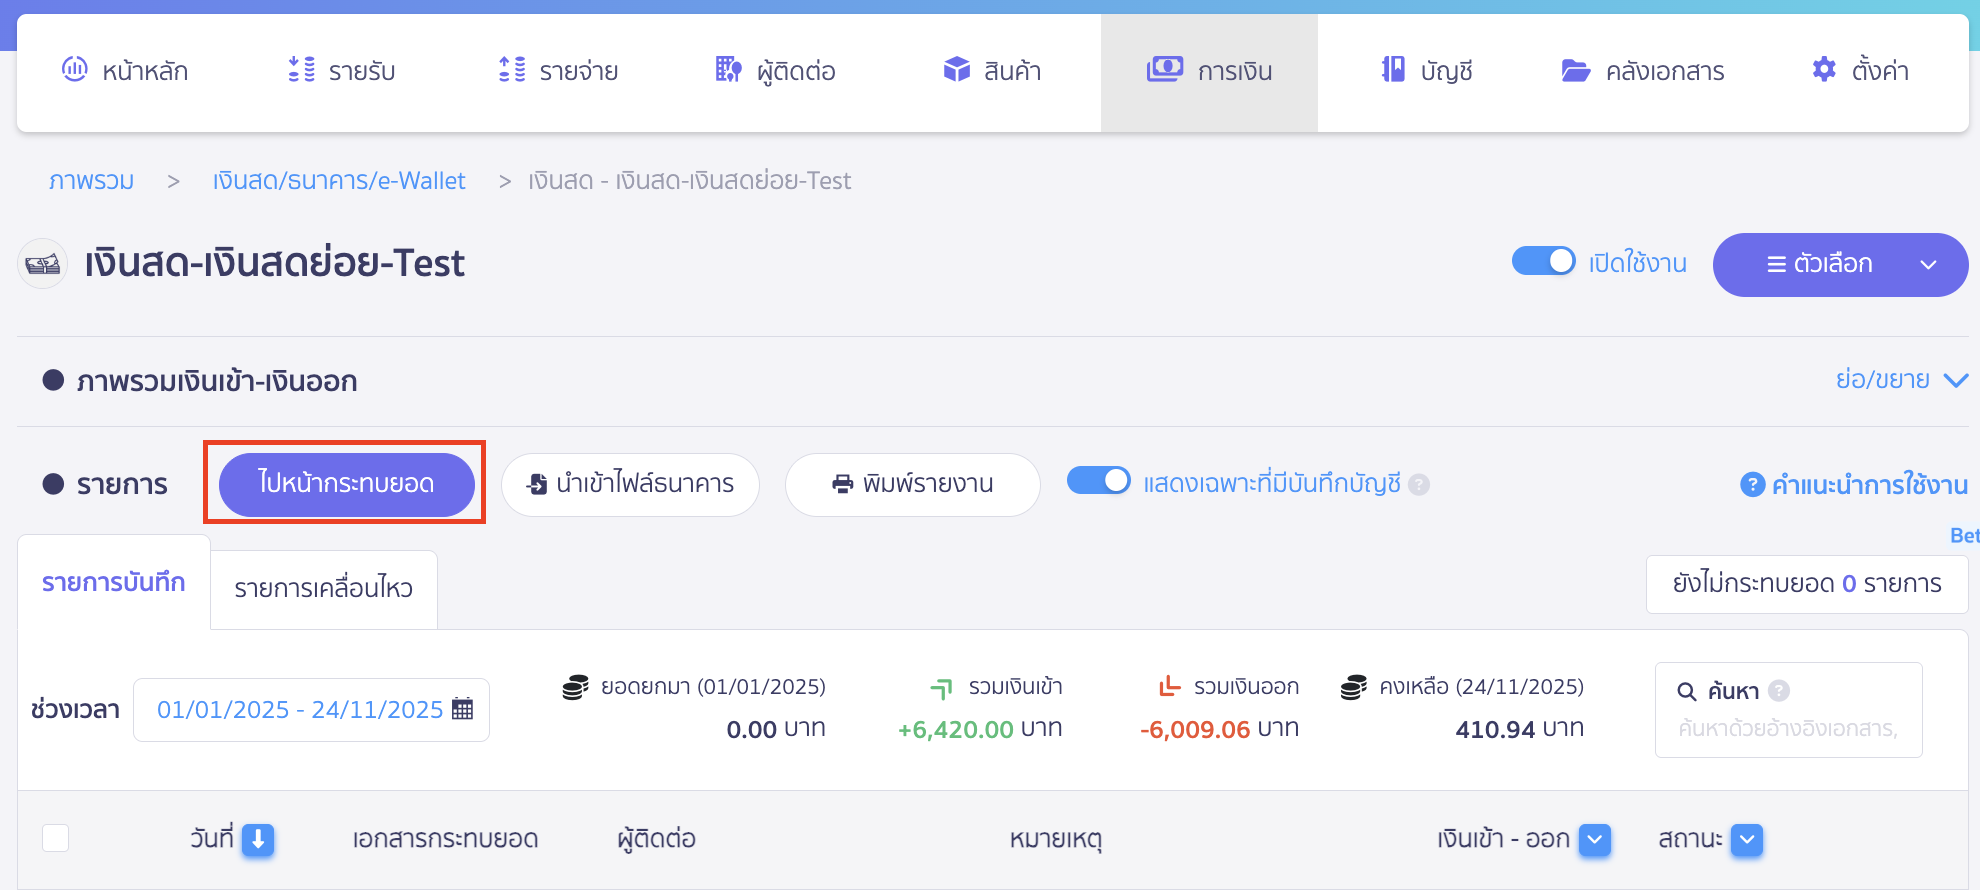
Task: Click นำเข้าไฟล์ธนาคาร import bank file button
Action: point(630,485)
